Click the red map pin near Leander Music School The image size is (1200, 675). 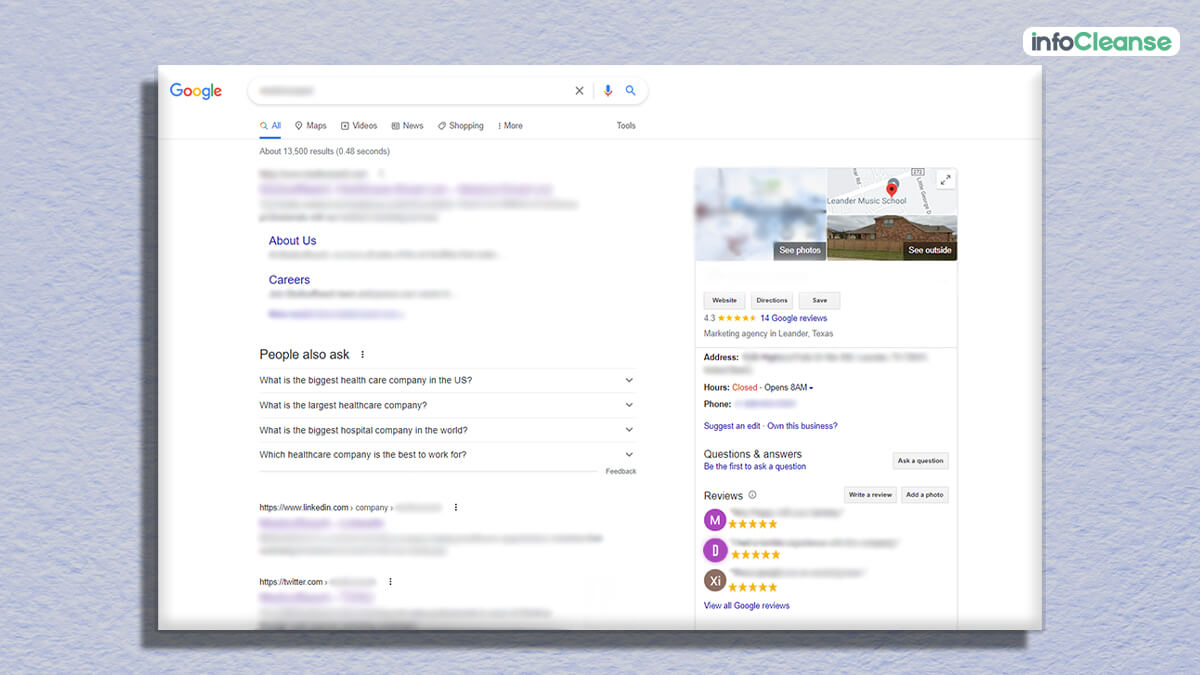click(893, 188)
